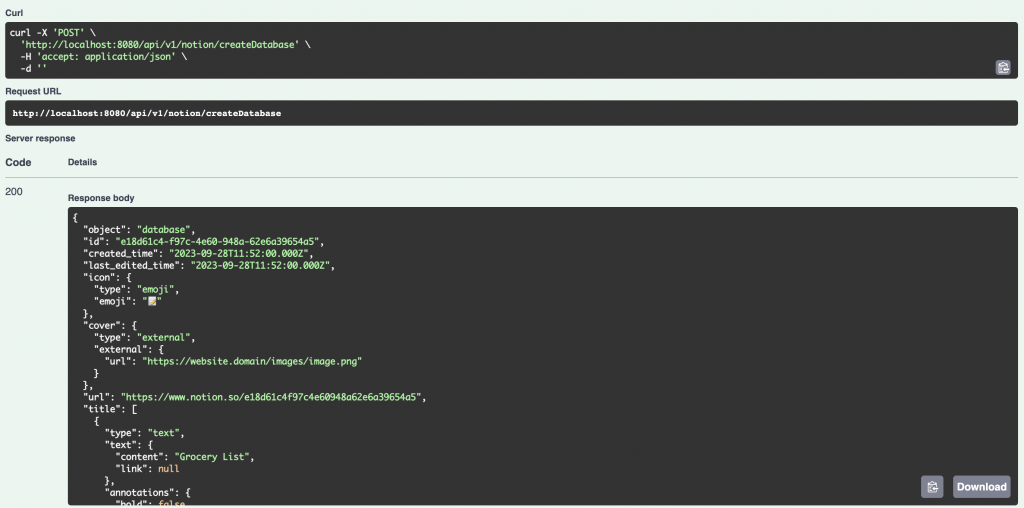
Task: Download the response body
Action: (981, 487)
